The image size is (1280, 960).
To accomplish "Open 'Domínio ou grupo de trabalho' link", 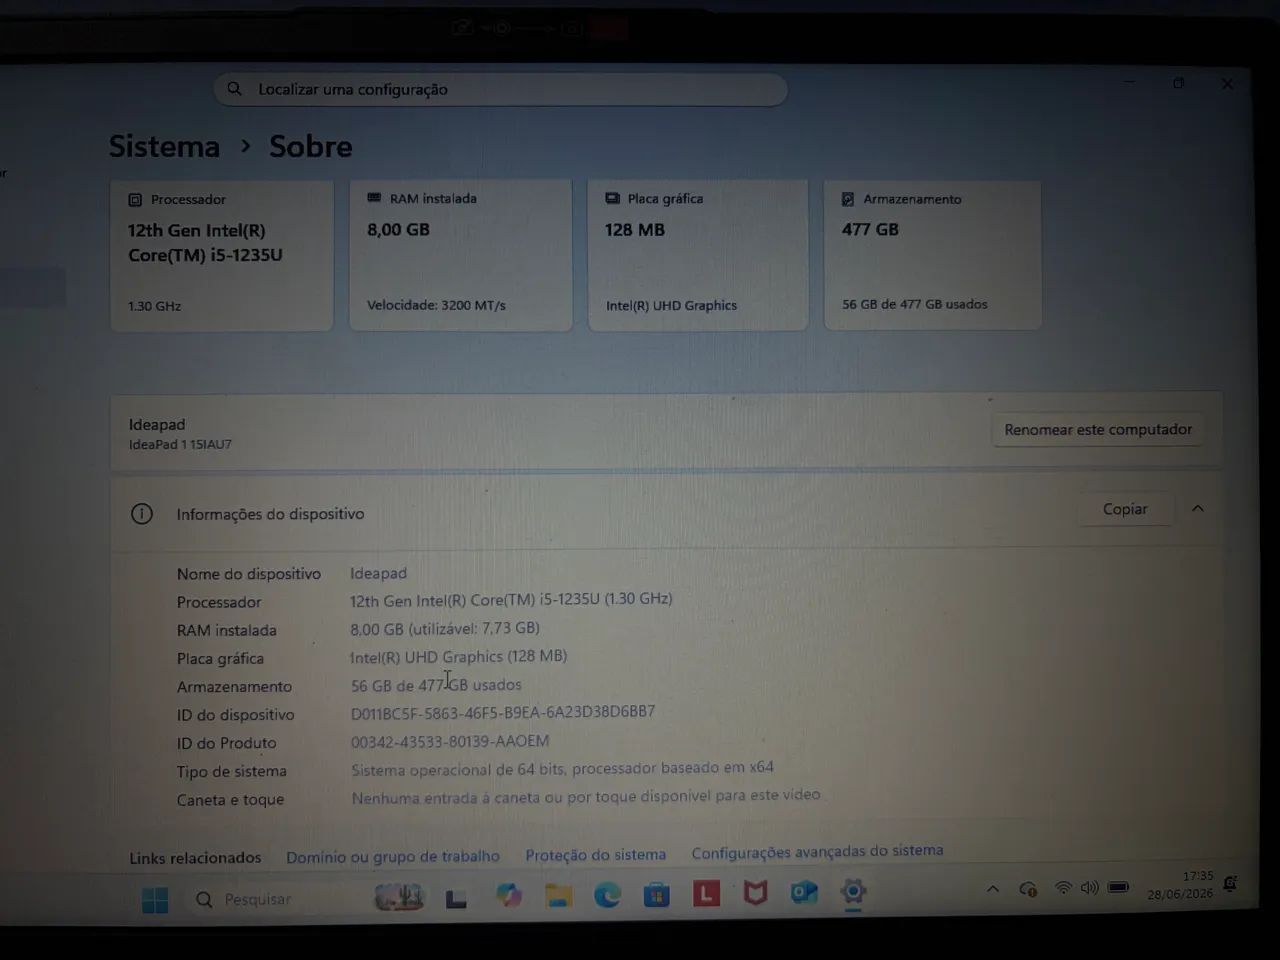I will (x=393, y=856).
